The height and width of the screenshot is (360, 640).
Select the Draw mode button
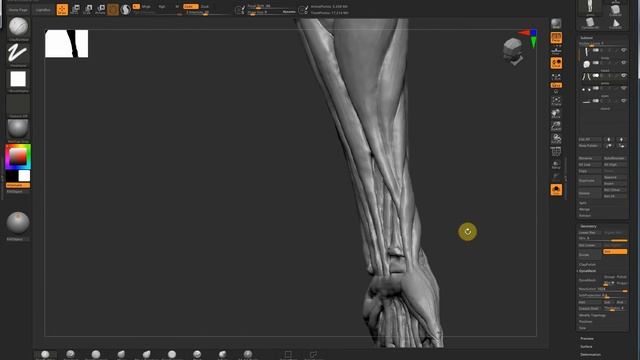pos(62,9)
